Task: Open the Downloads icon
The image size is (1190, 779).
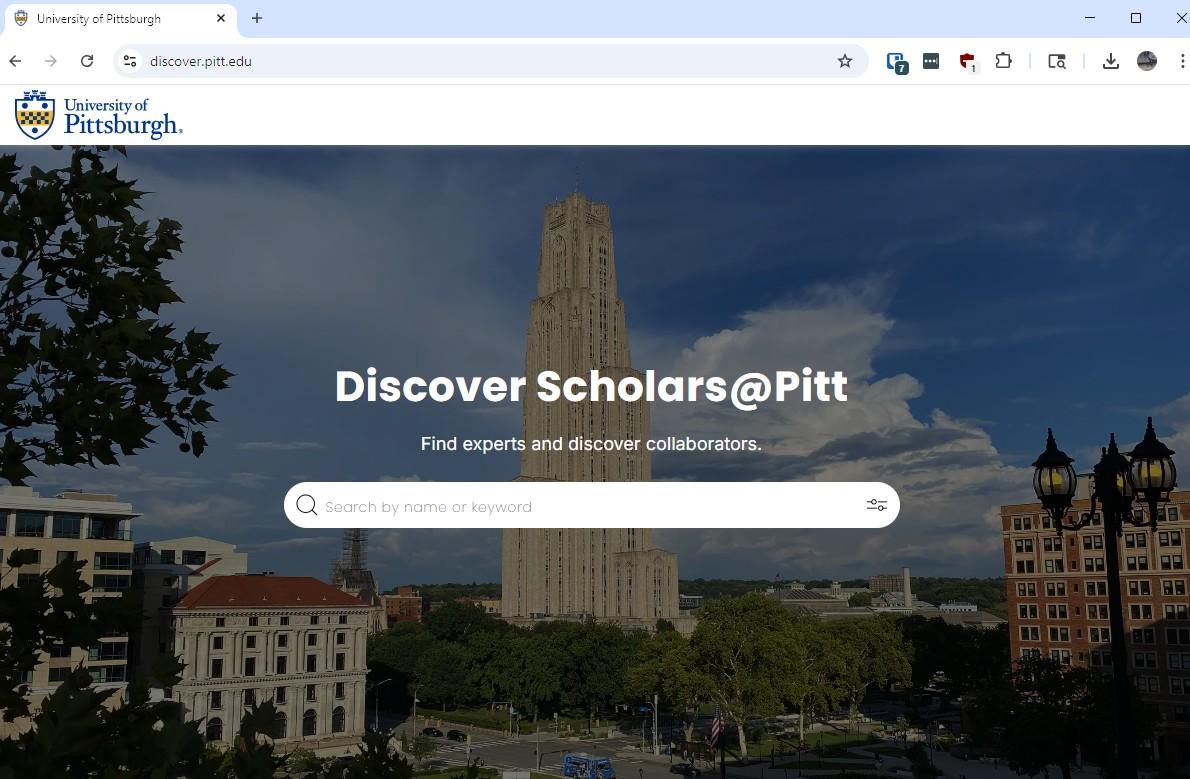Action: 1110,61
